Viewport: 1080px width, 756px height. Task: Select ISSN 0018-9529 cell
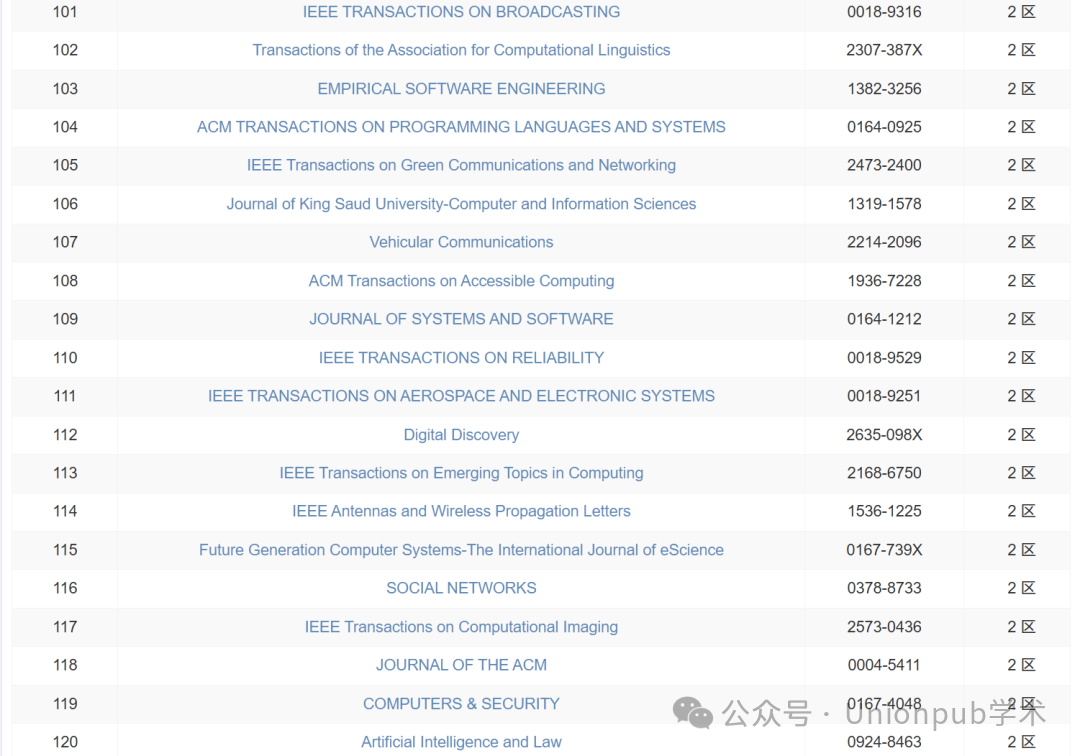[884, 358]
